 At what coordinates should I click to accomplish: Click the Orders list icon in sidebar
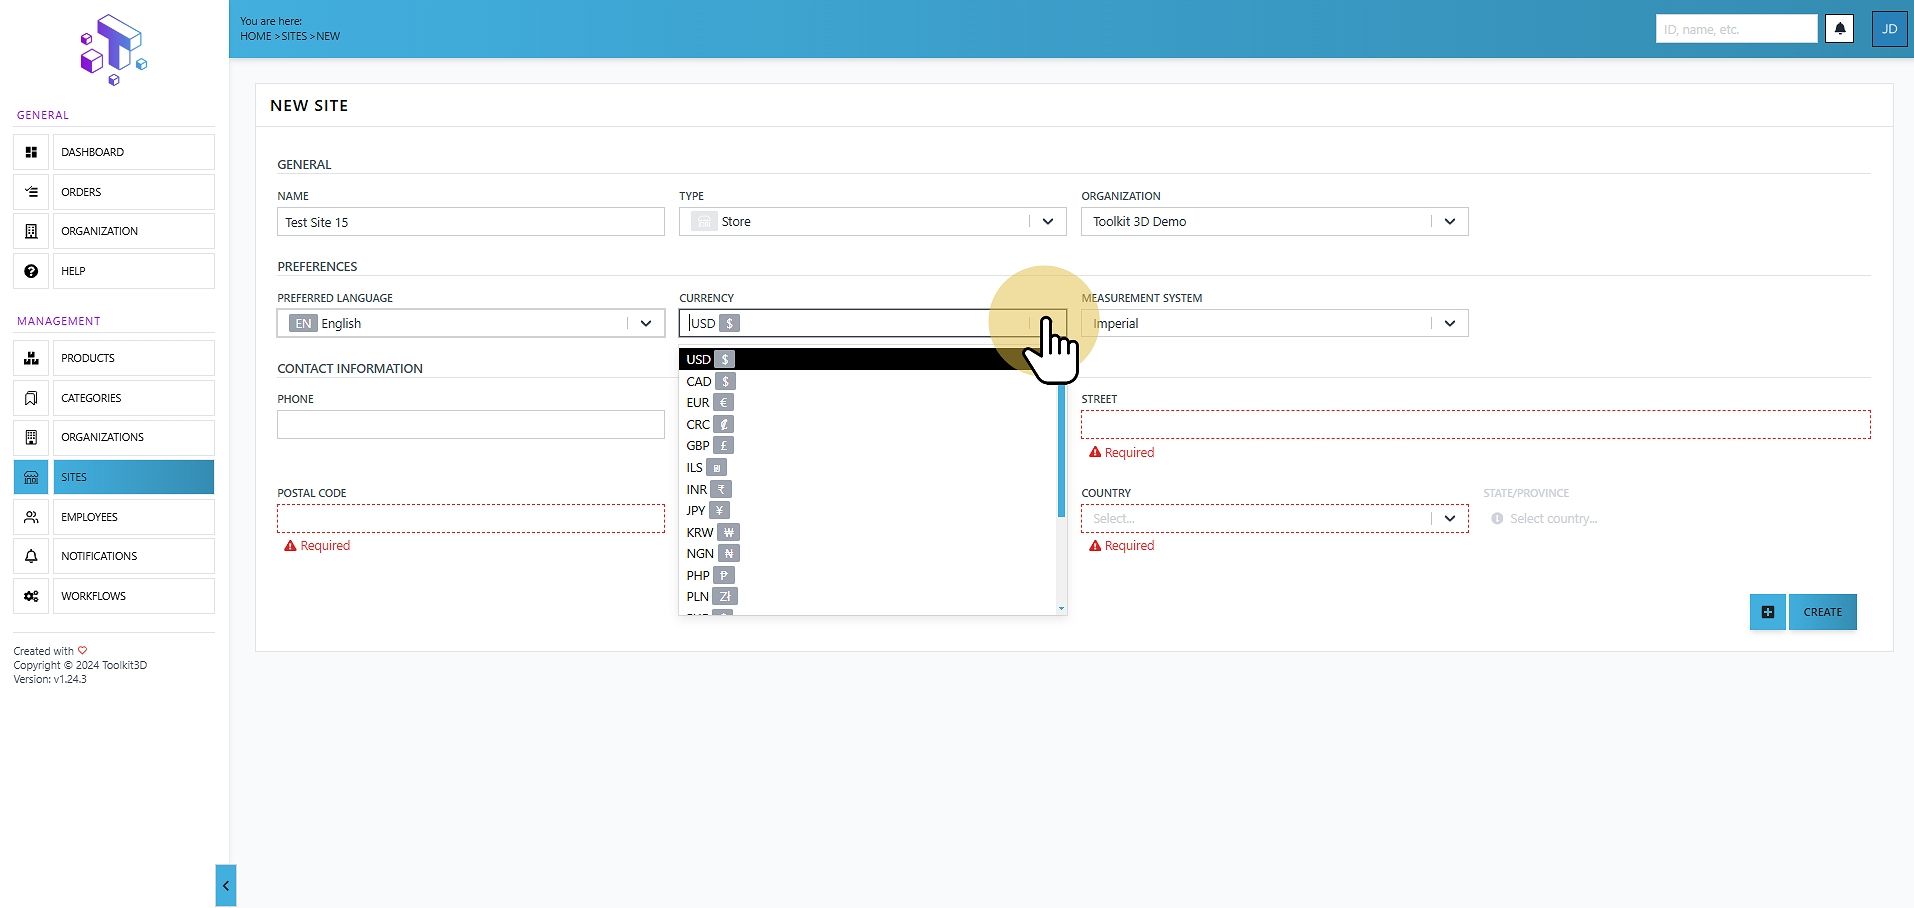coord(31,192)
